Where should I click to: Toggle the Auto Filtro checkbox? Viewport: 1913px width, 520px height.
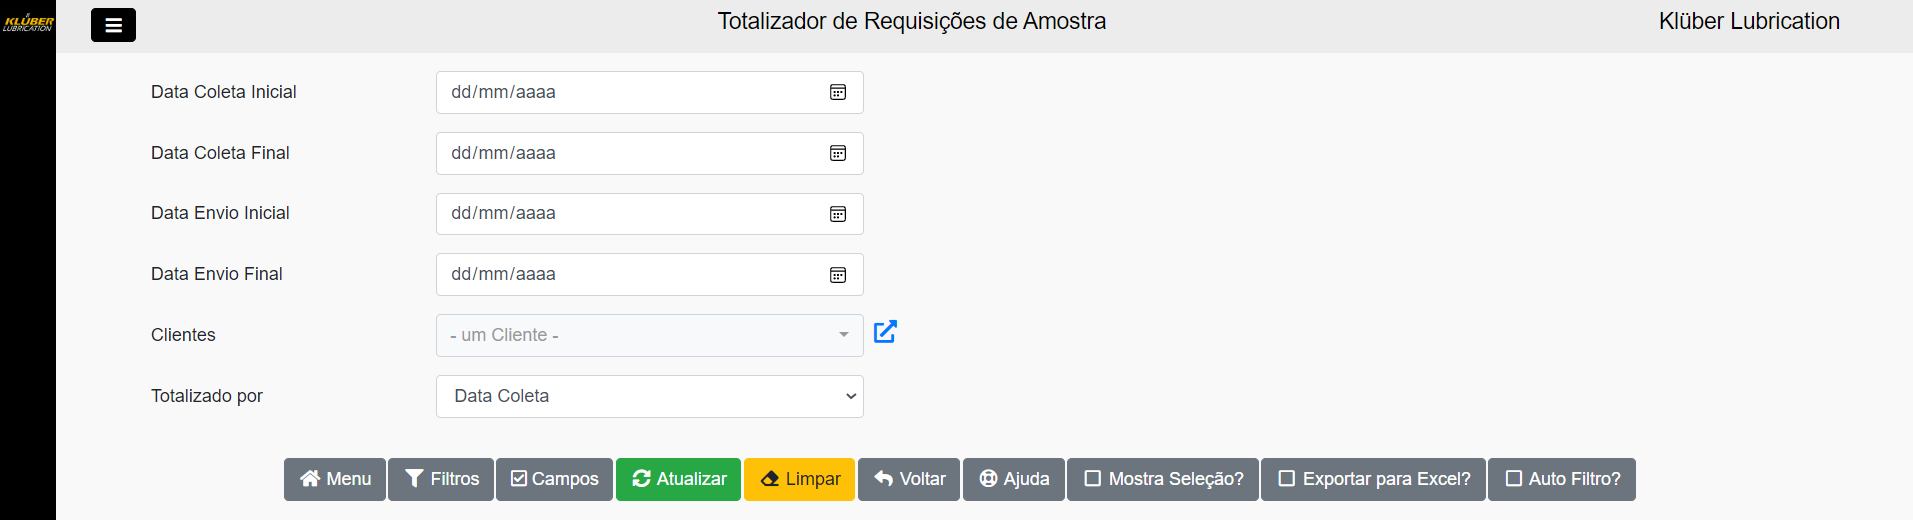coord(1515,479)
